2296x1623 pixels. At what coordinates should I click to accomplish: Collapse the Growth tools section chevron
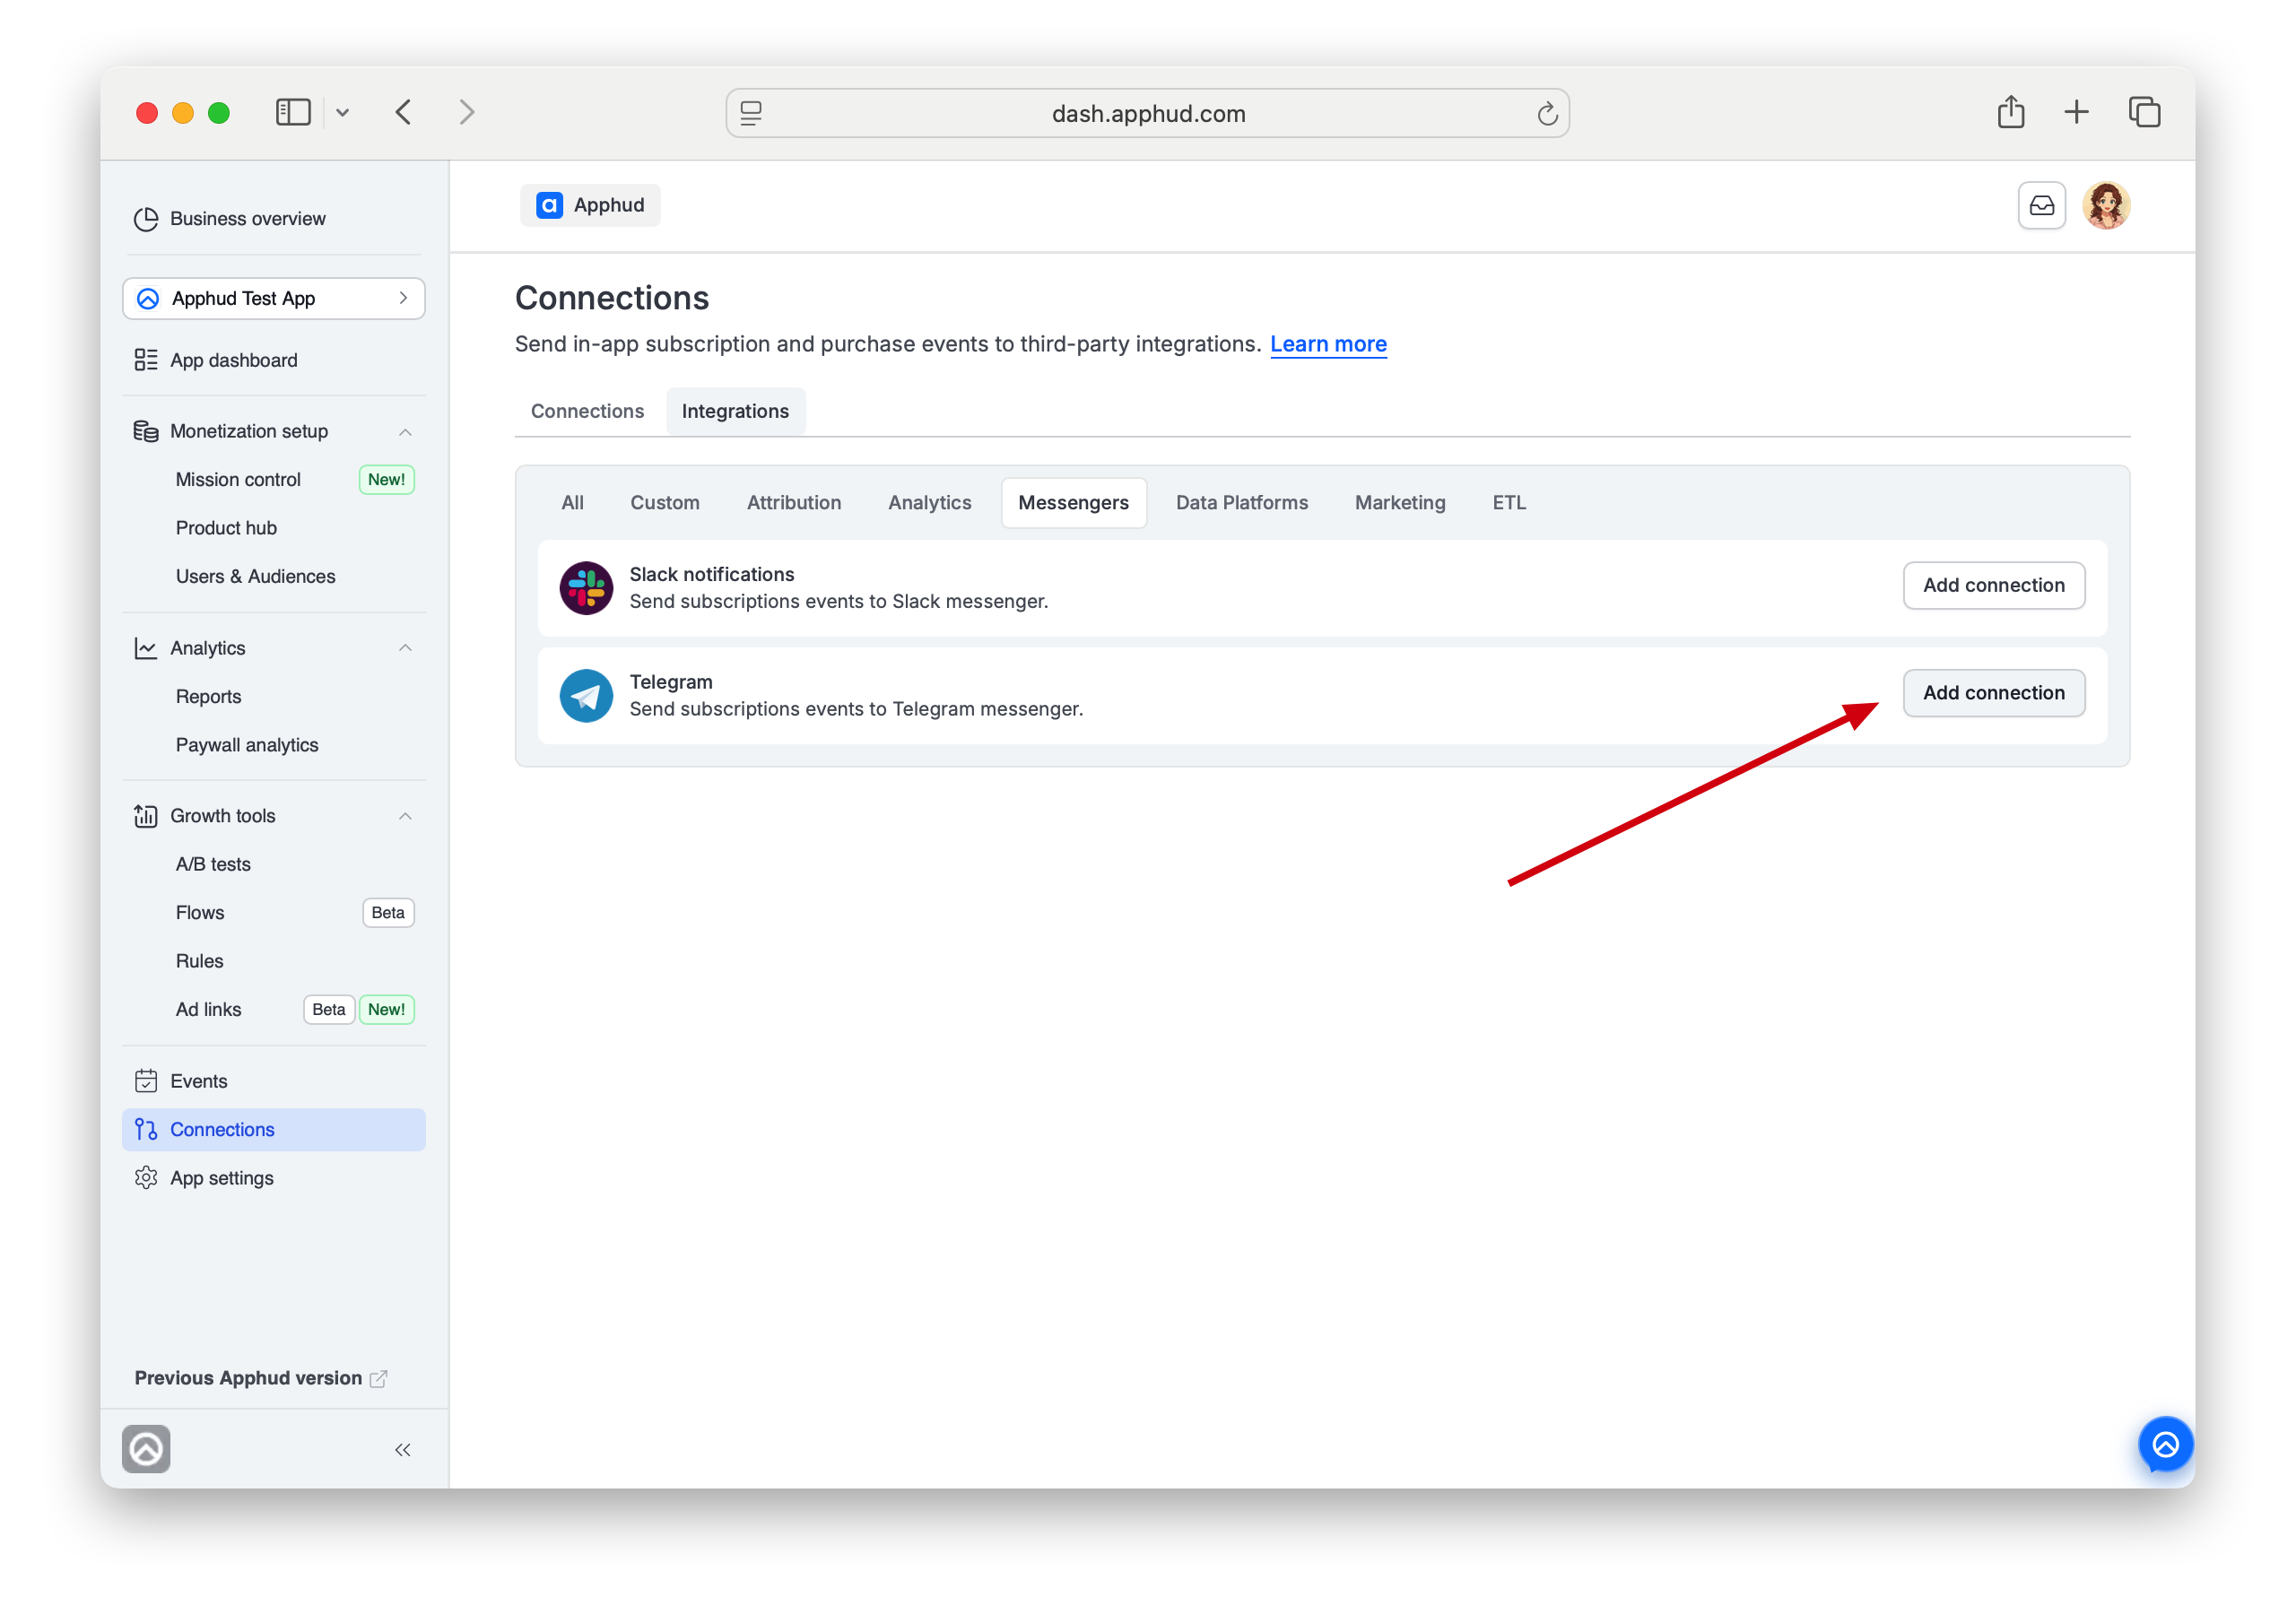[405, 816]
